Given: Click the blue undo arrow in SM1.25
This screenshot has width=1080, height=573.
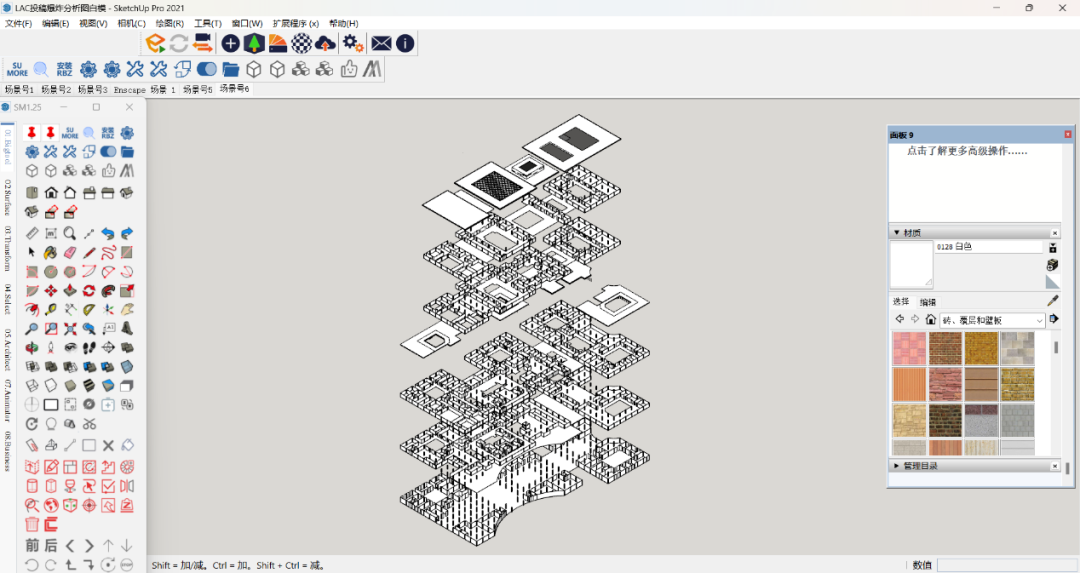Looking at the screenshot, I should coord(108,233).
